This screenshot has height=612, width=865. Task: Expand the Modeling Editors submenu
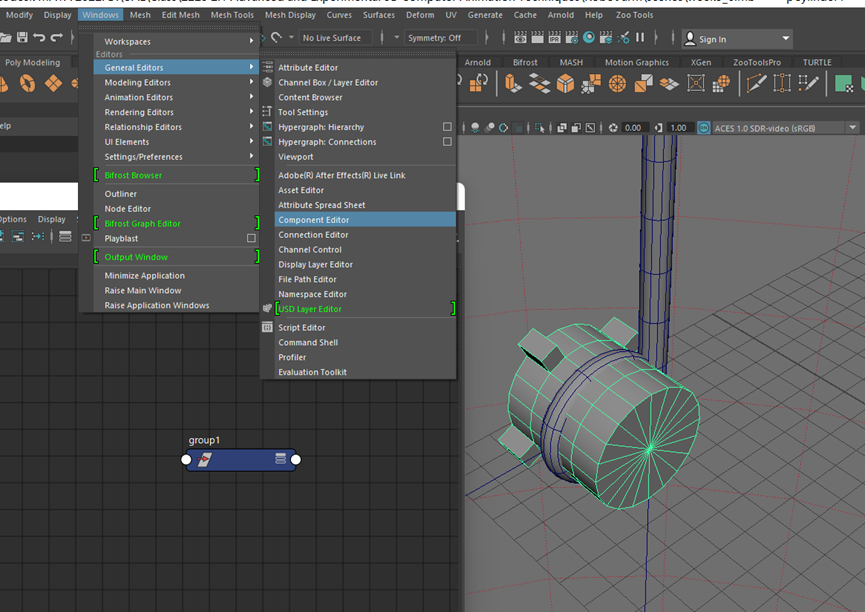176,82
